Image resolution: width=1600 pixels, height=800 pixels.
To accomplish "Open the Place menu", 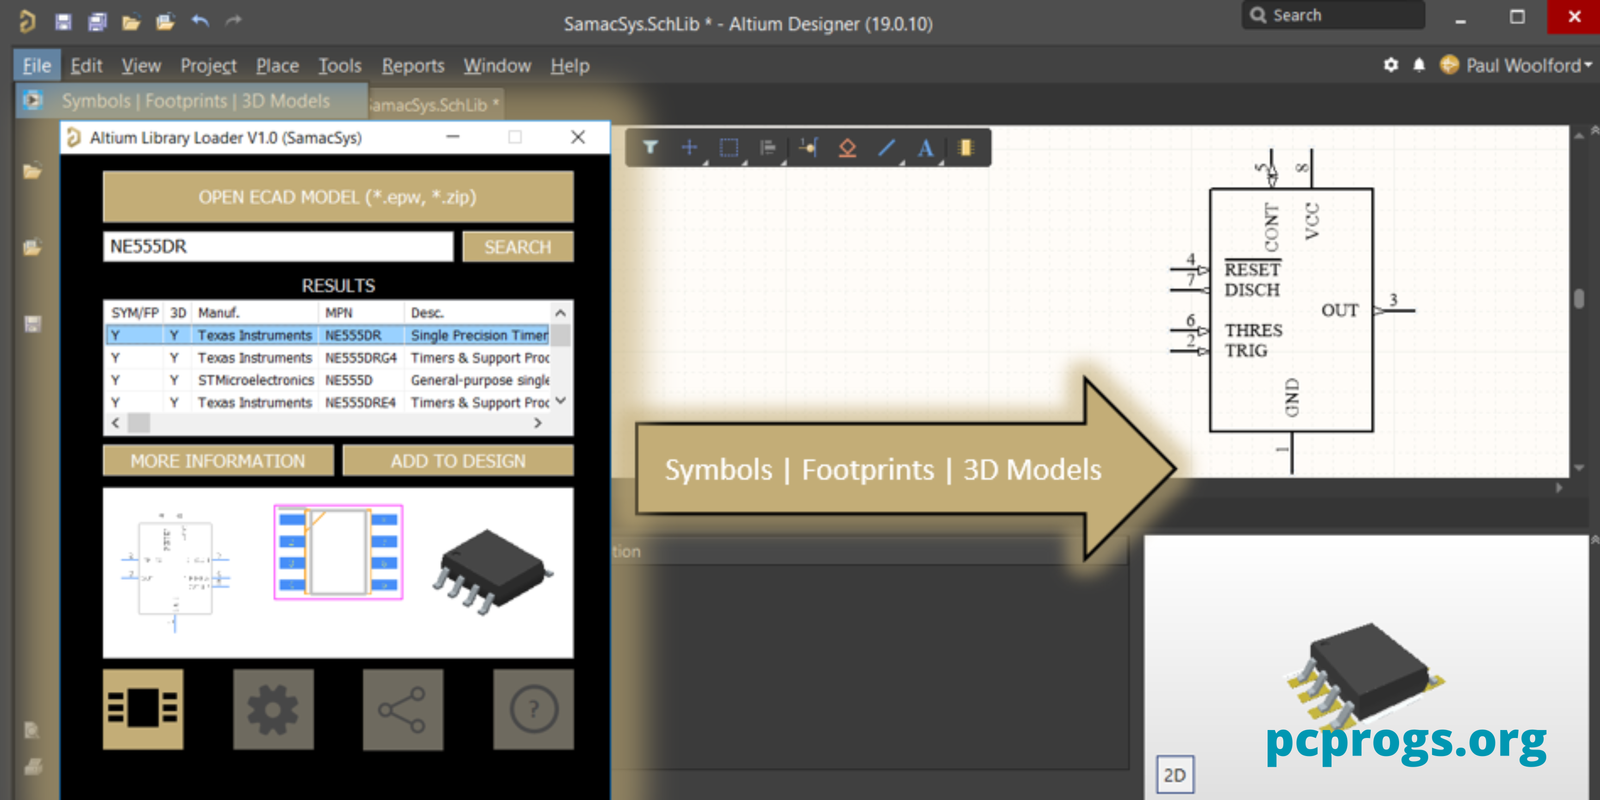I will (x=277, y=65).
